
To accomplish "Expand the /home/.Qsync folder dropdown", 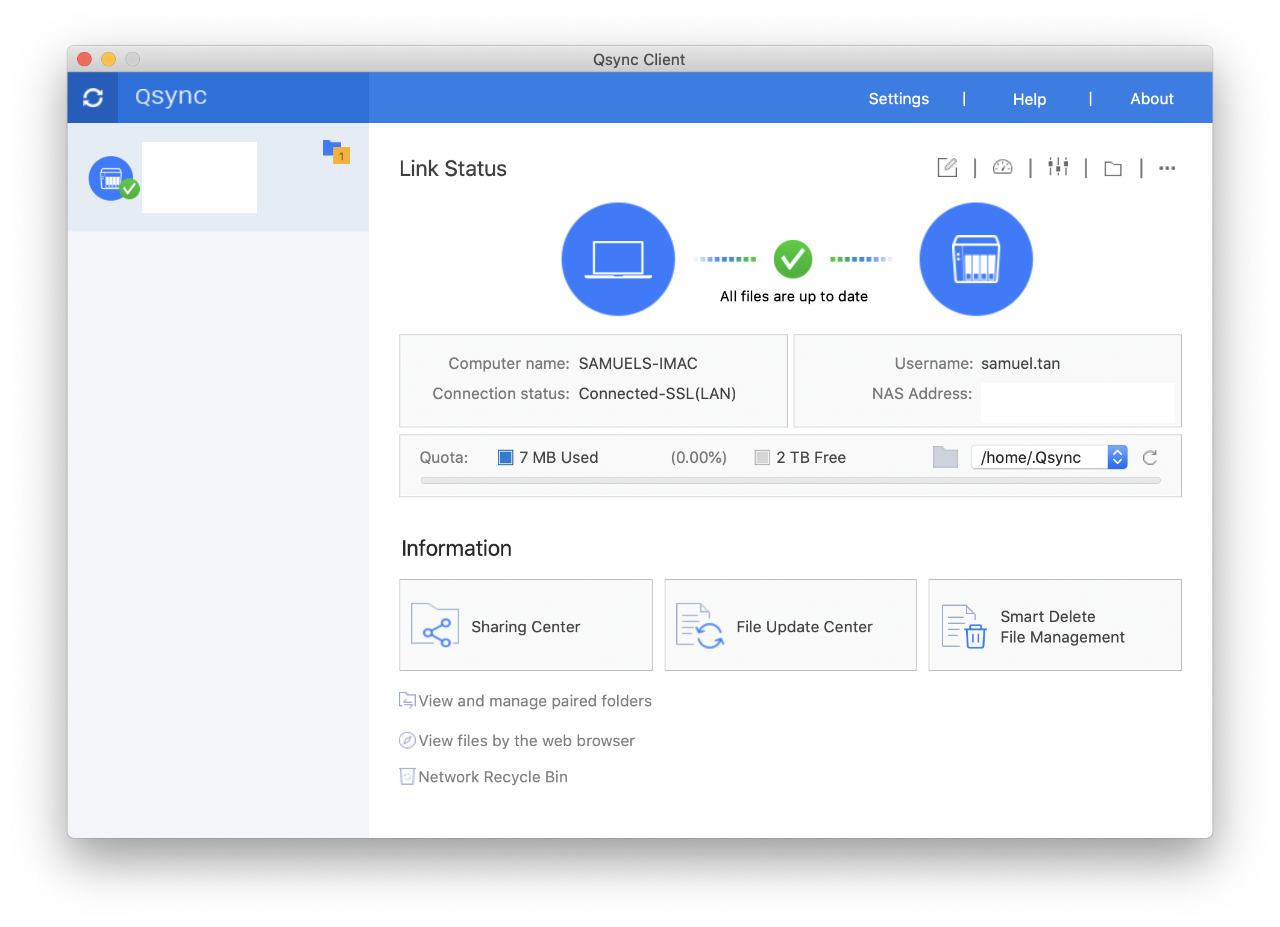I will [1049, 457].
